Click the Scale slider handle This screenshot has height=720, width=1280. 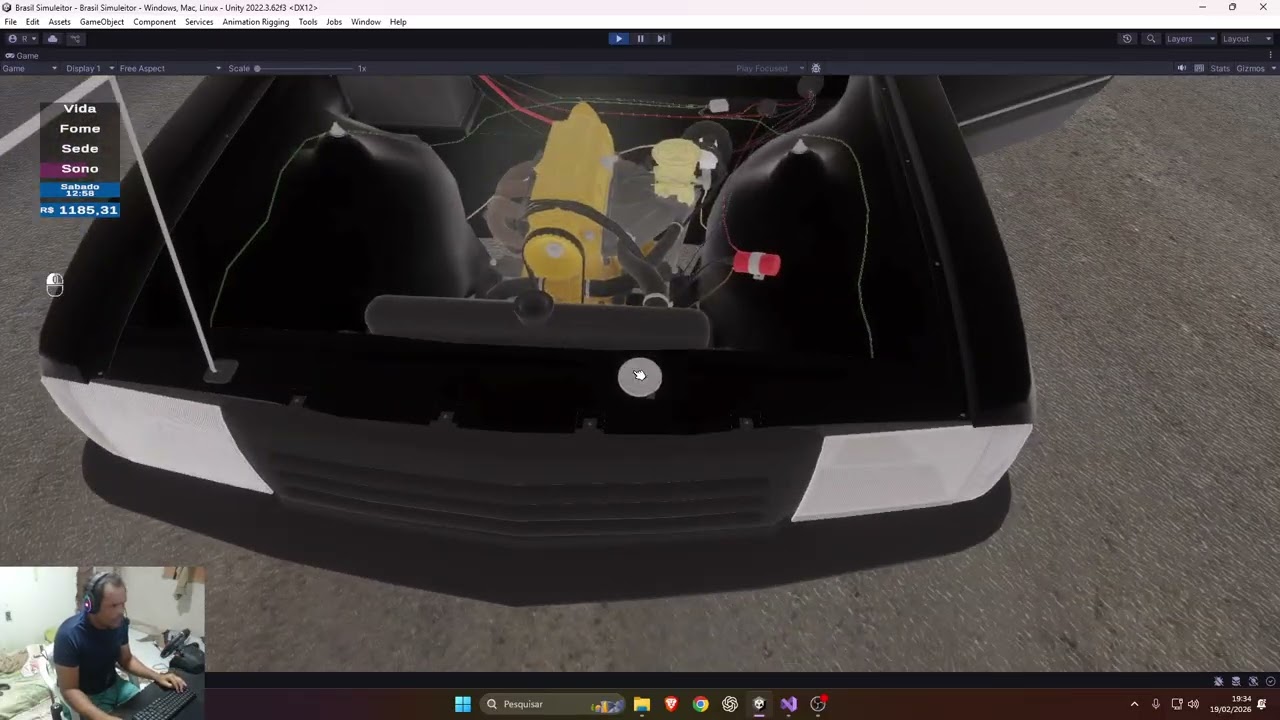coord(257,68)
